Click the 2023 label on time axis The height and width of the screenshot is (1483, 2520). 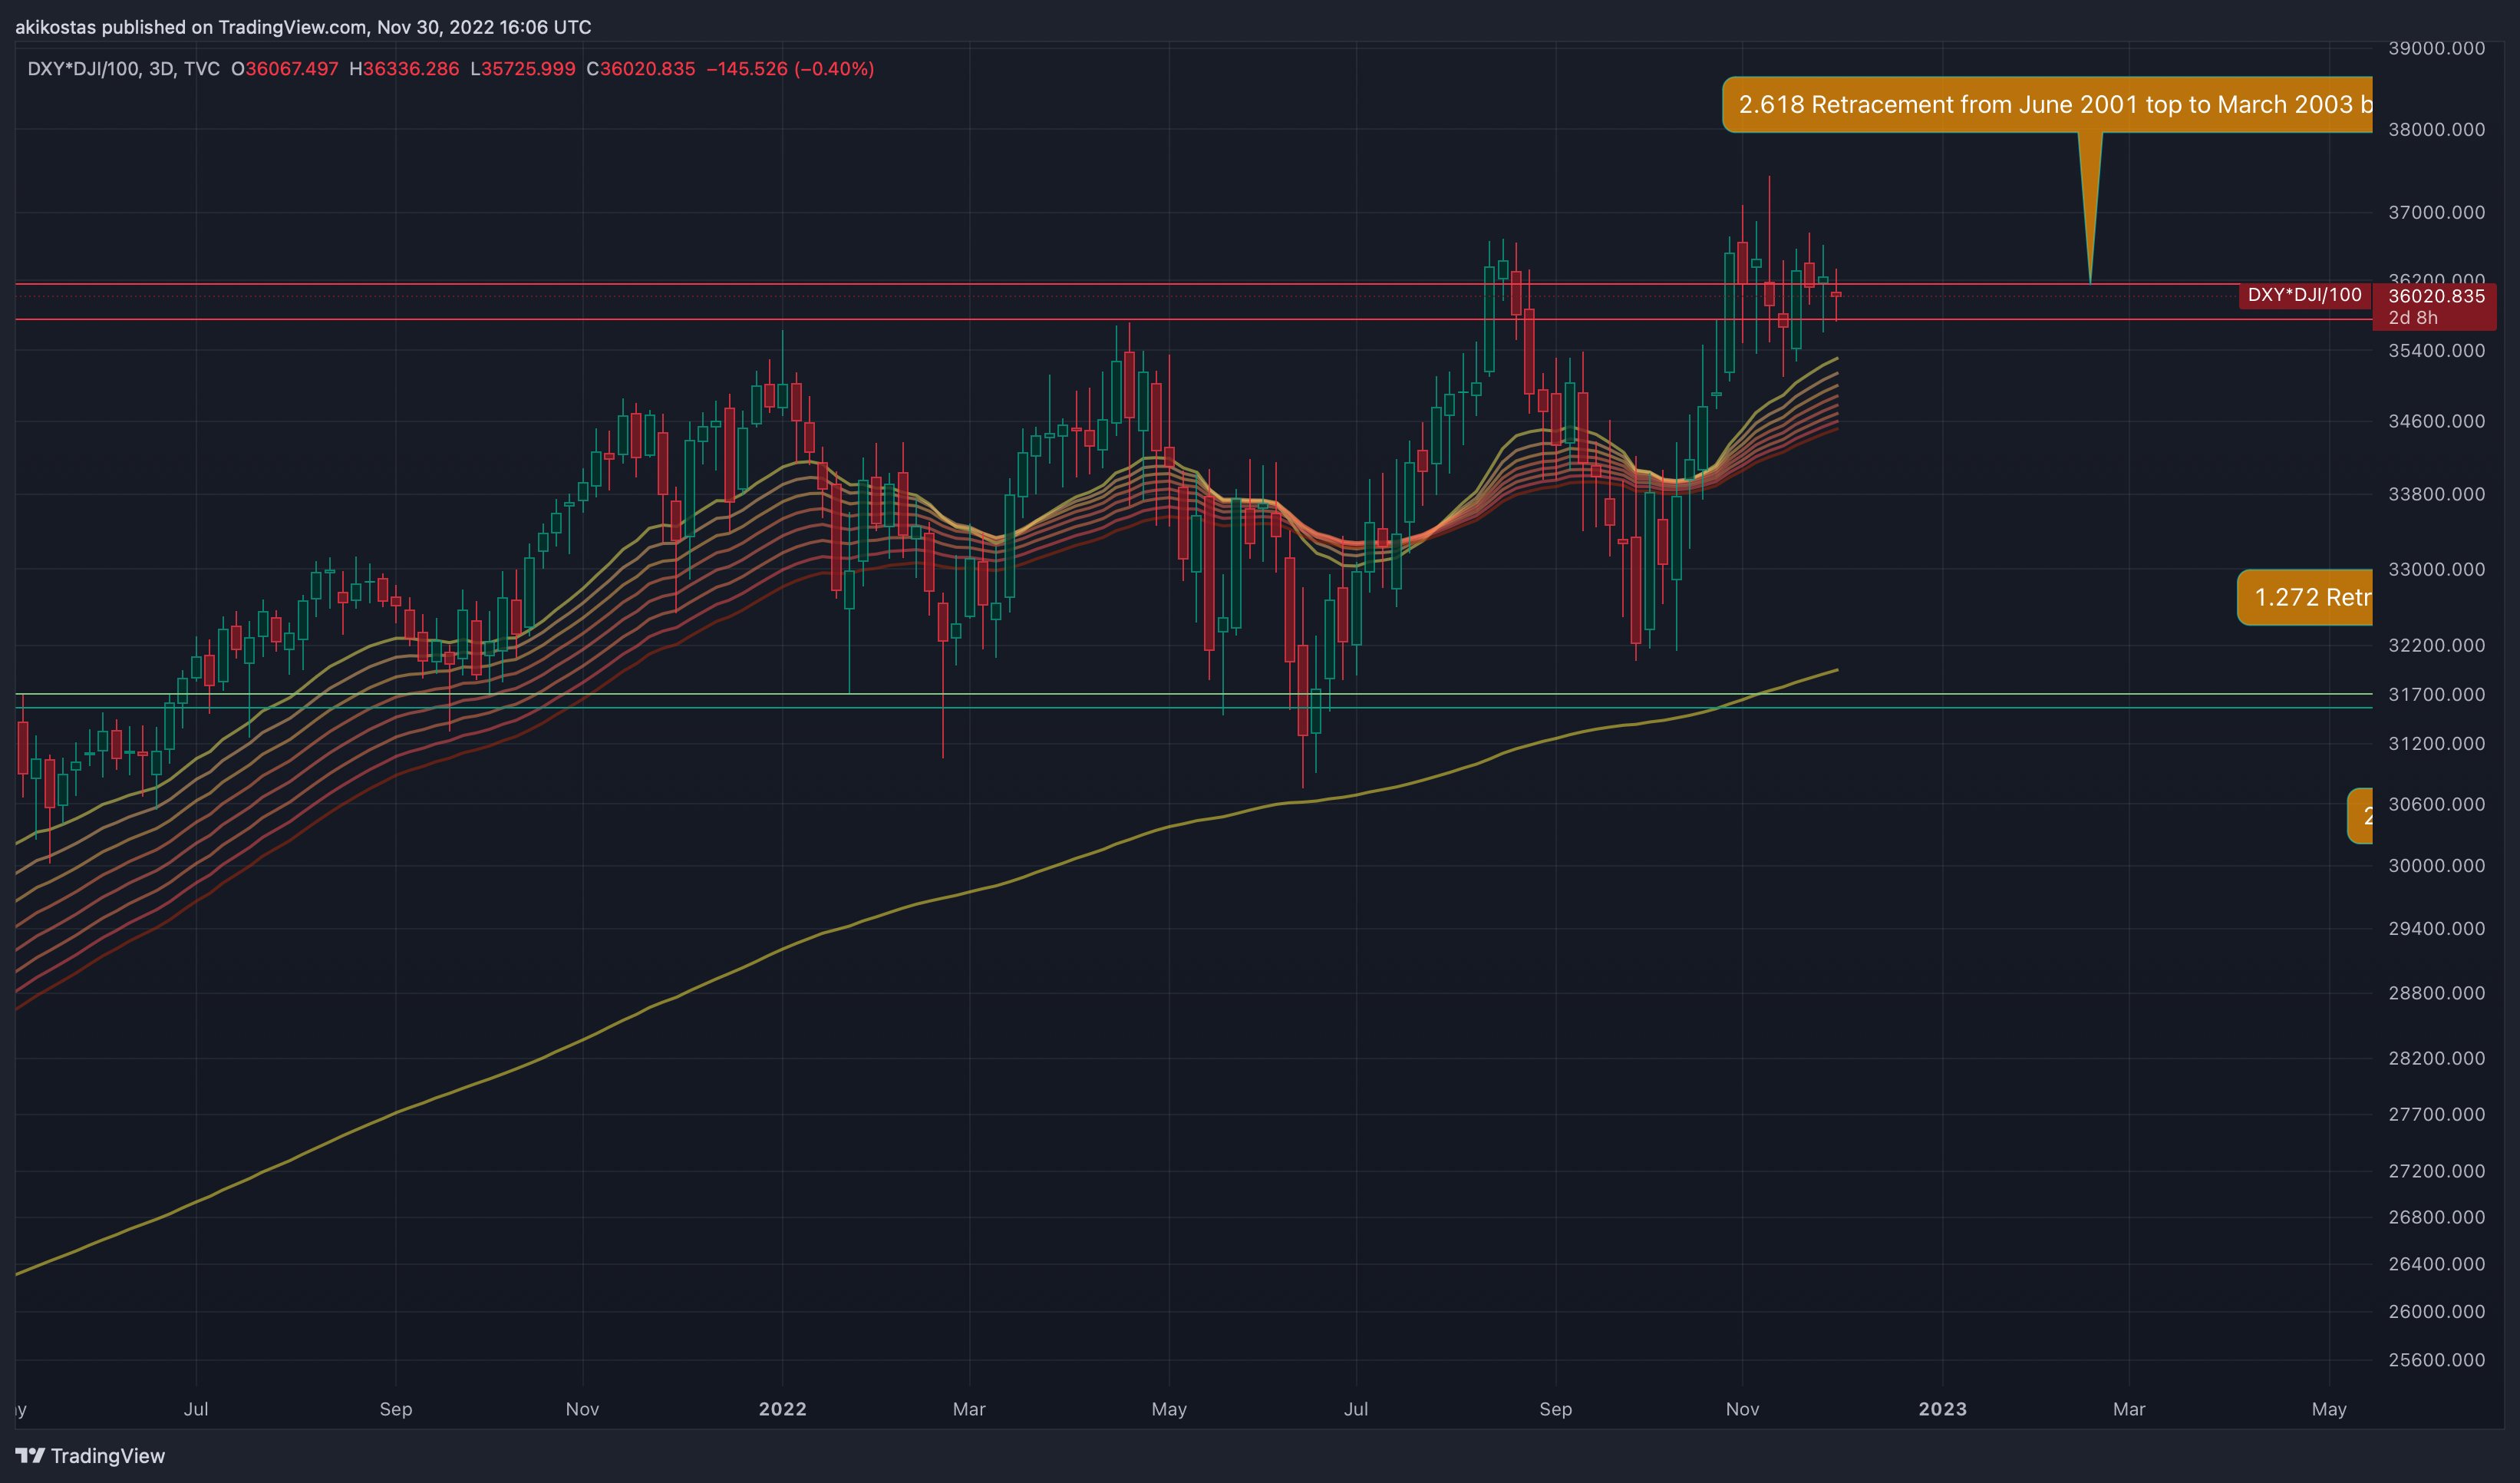1942,1409
